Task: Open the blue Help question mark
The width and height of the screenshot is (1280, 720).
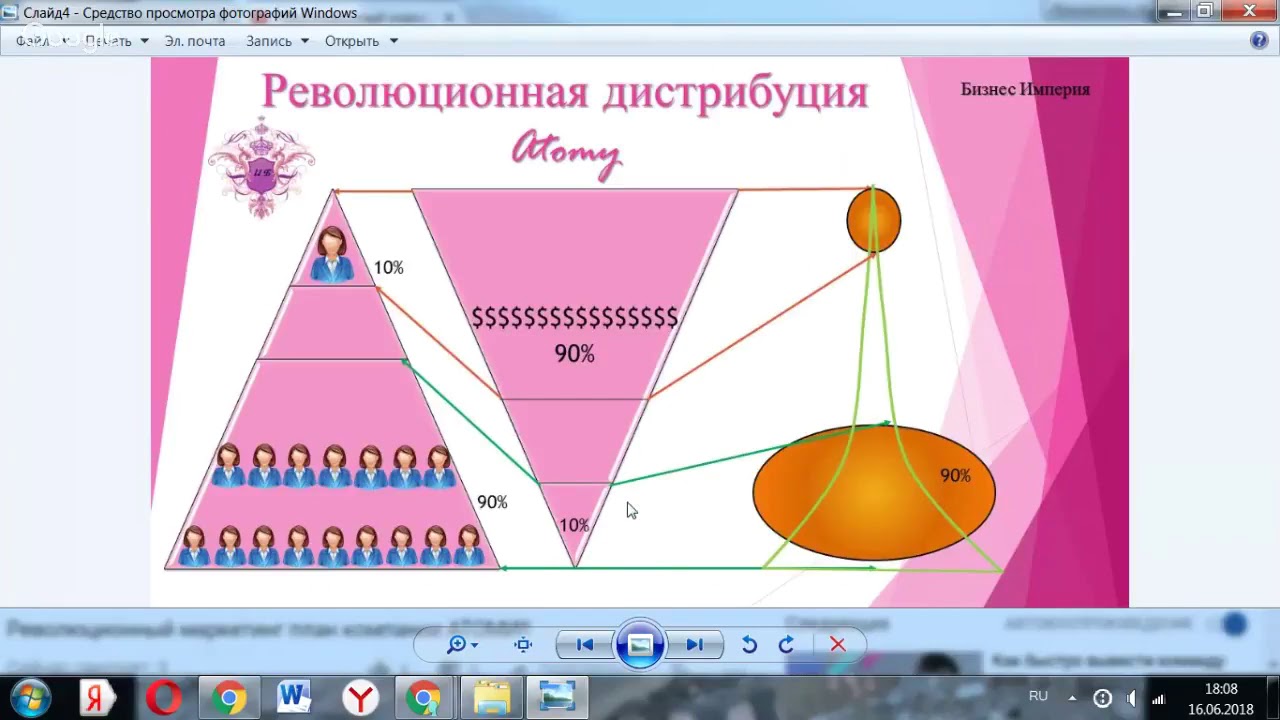Action: tap(1259, 41)
